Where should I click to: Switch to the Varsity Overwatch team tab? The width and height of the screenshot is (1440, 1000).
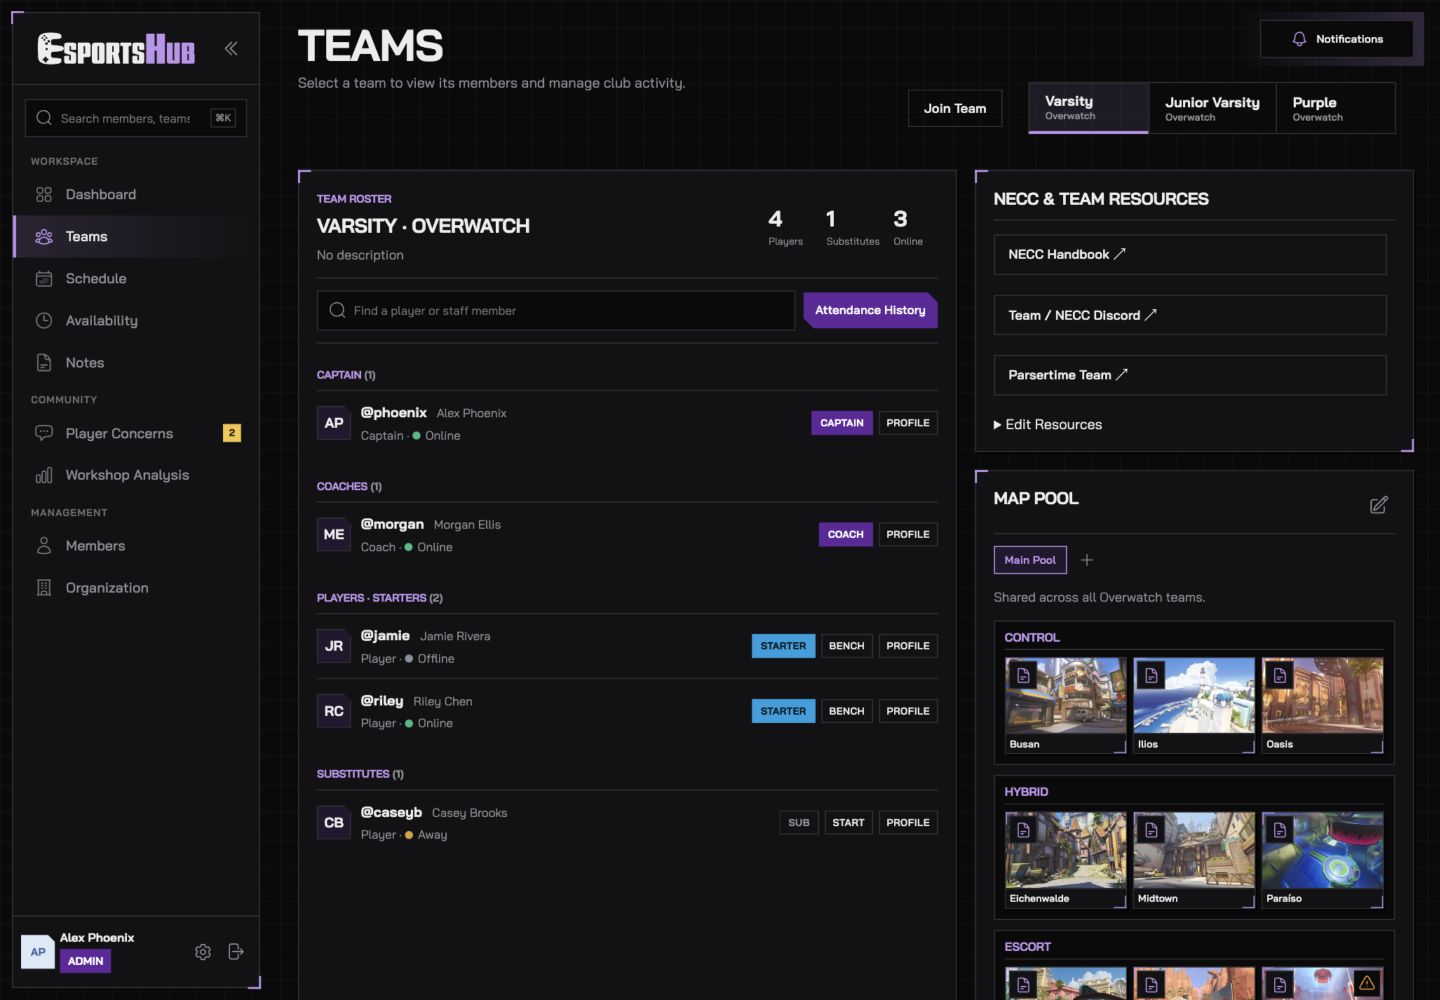1089,108
